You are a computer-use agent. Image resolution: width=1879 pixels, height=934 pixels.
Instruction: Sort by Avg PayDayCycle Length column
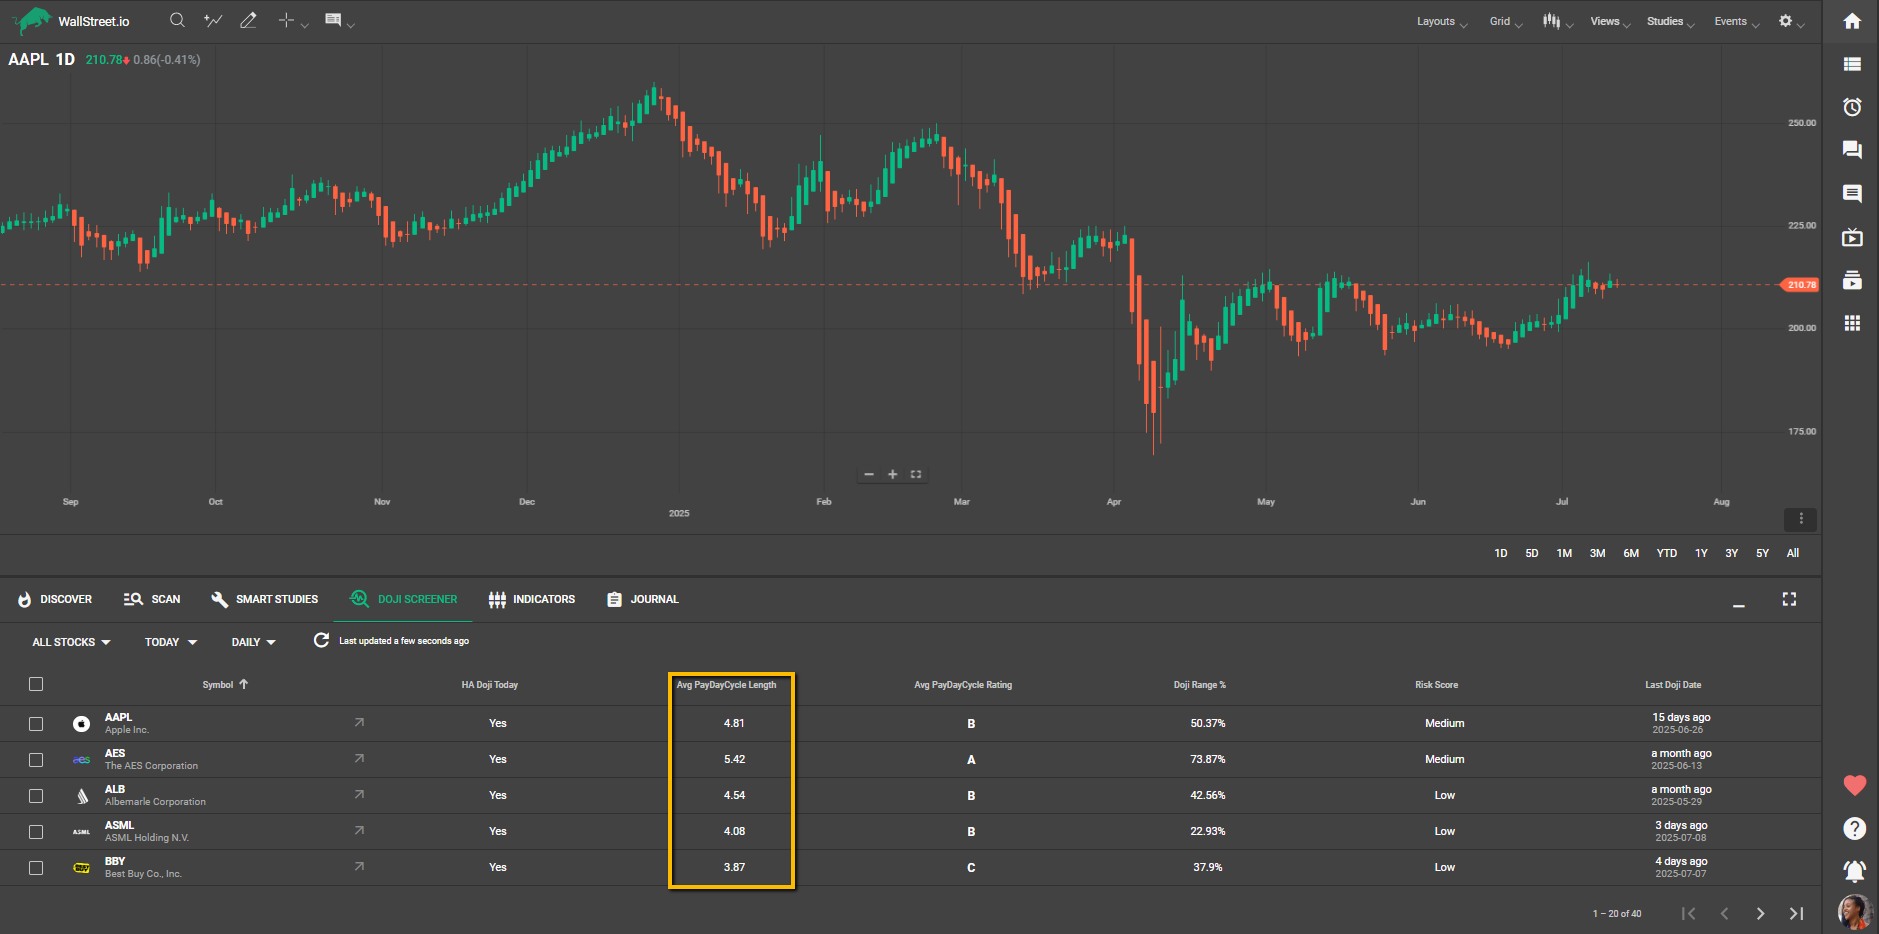tap(726, 685)
